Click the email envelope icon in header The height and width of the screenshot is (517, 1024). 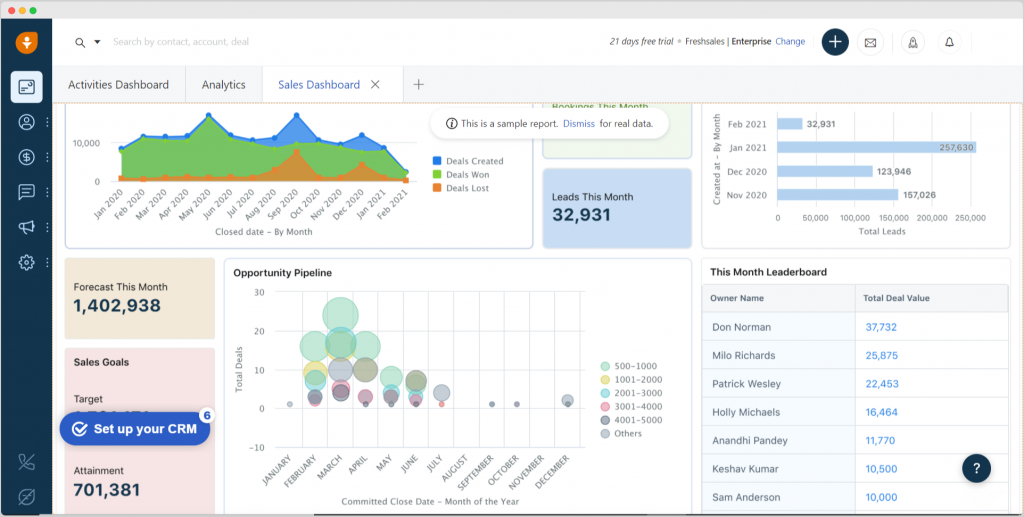pyautogui.click(x=870, y=42)
